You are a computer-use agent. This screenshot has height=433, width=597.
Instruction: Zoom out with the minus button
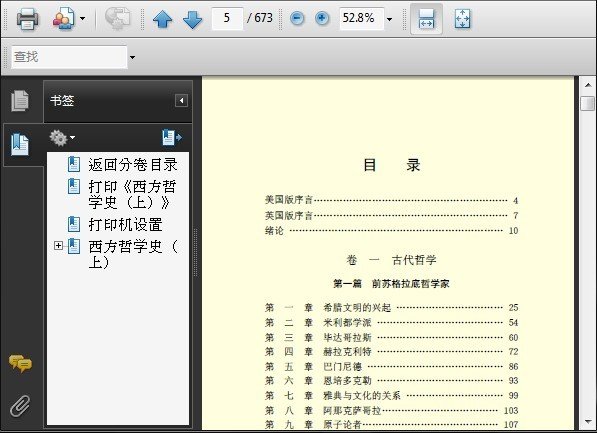click(297, 18)
